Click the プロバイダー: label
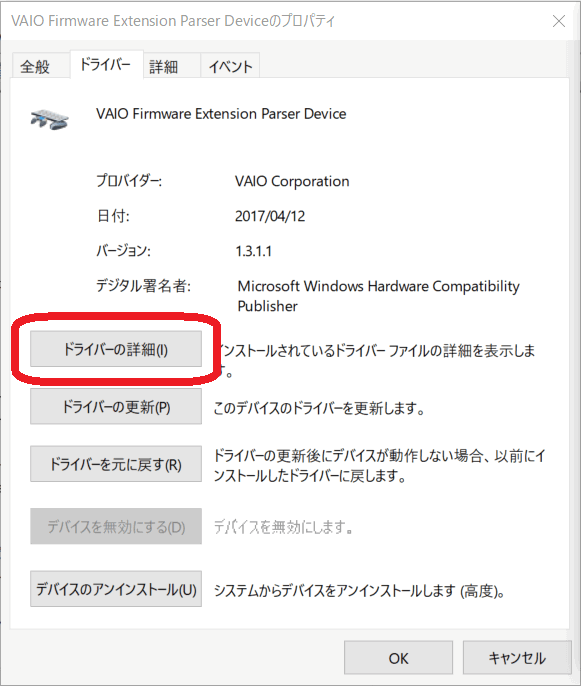The image size is (581, 686). tap(129, 181)
